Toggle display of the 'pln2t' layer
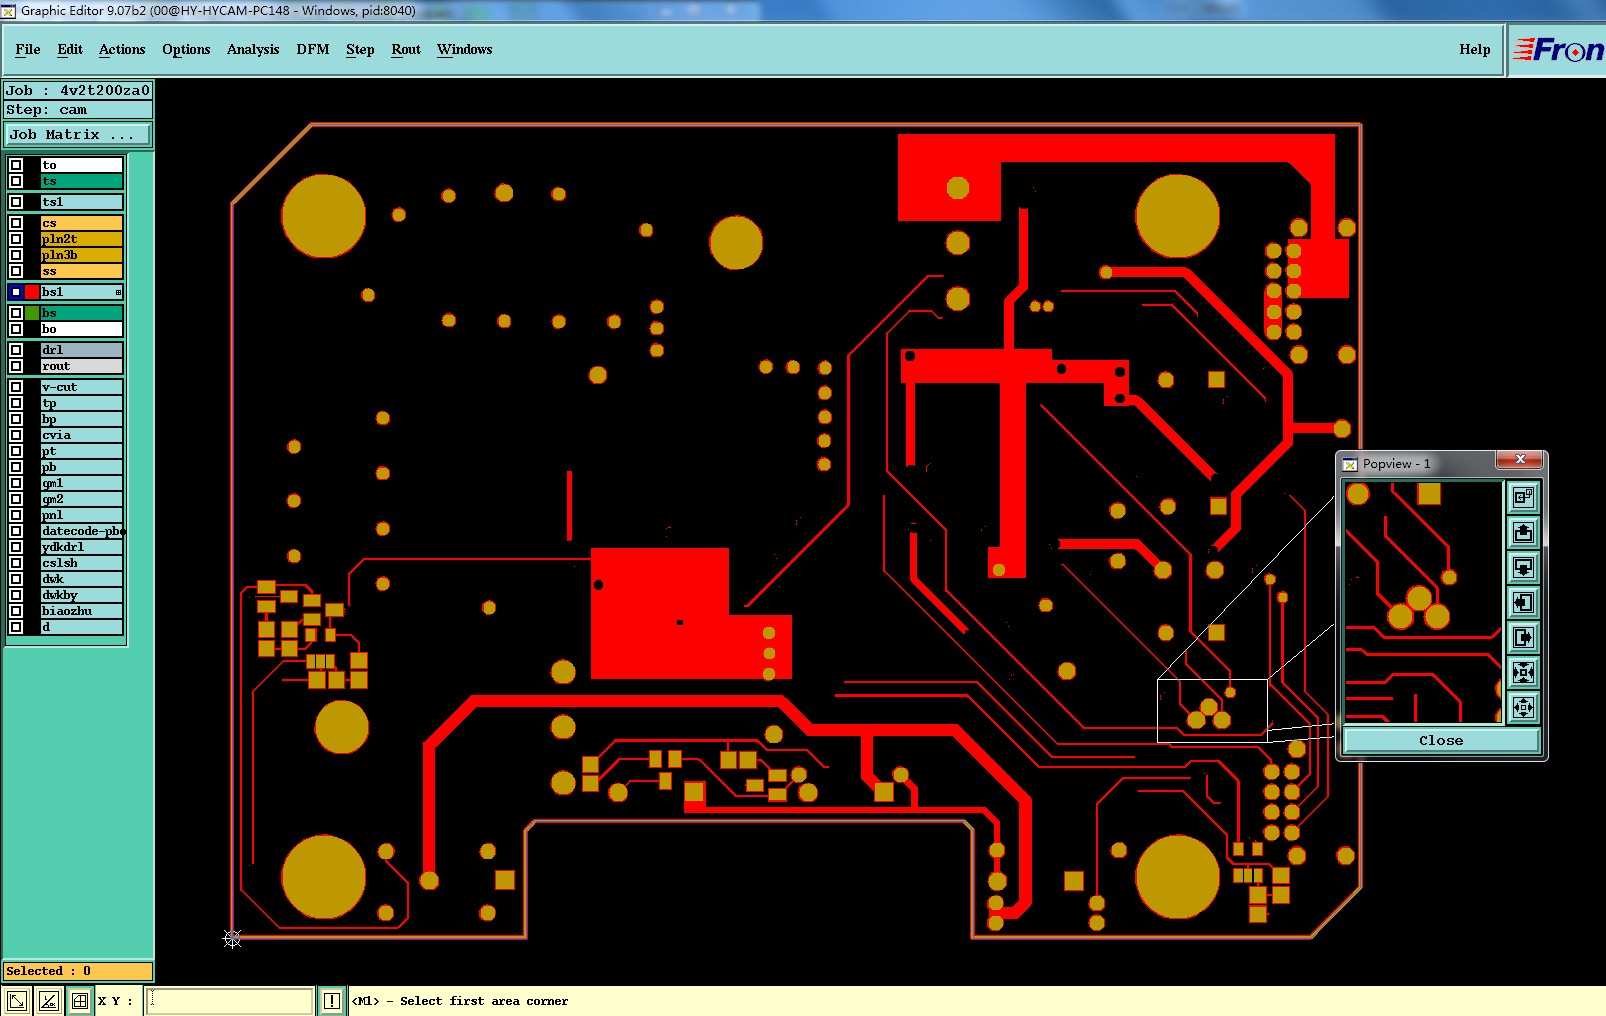 pos(16,239)
